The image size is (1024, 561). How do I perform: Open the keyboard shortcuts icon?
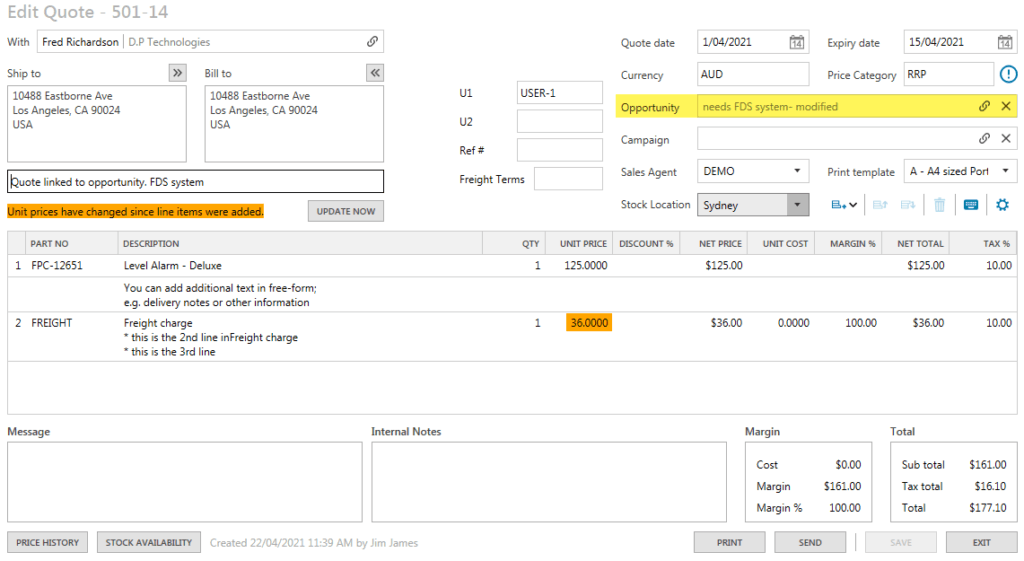(971, 205)
